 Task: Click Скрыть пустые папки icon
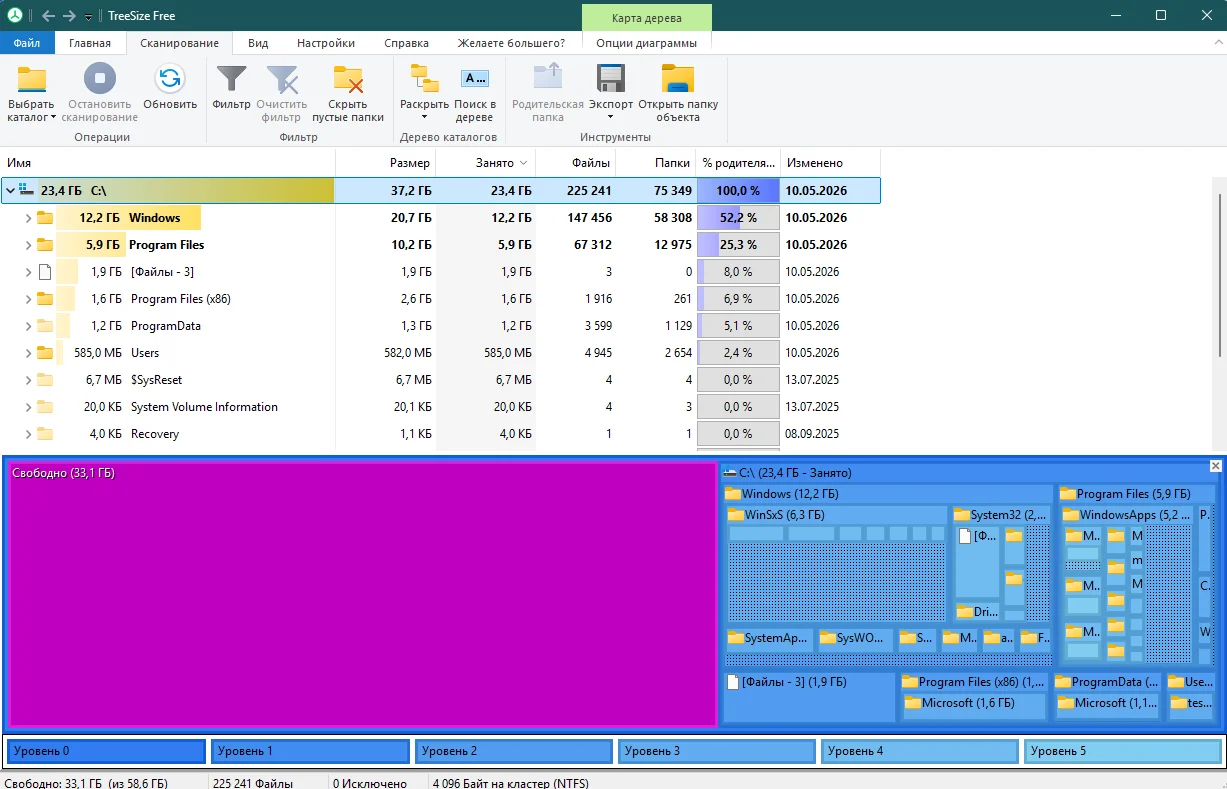pyautogui.click(x=348, y=79)
